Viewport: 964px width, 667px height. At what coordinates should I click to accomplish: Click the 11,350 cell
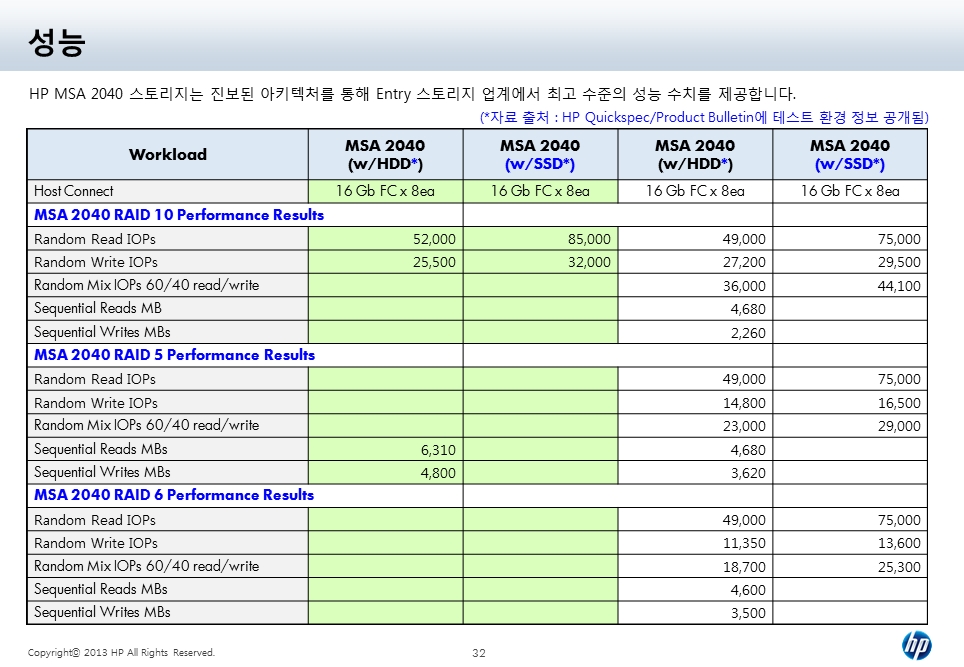click(x=695, y=543)
